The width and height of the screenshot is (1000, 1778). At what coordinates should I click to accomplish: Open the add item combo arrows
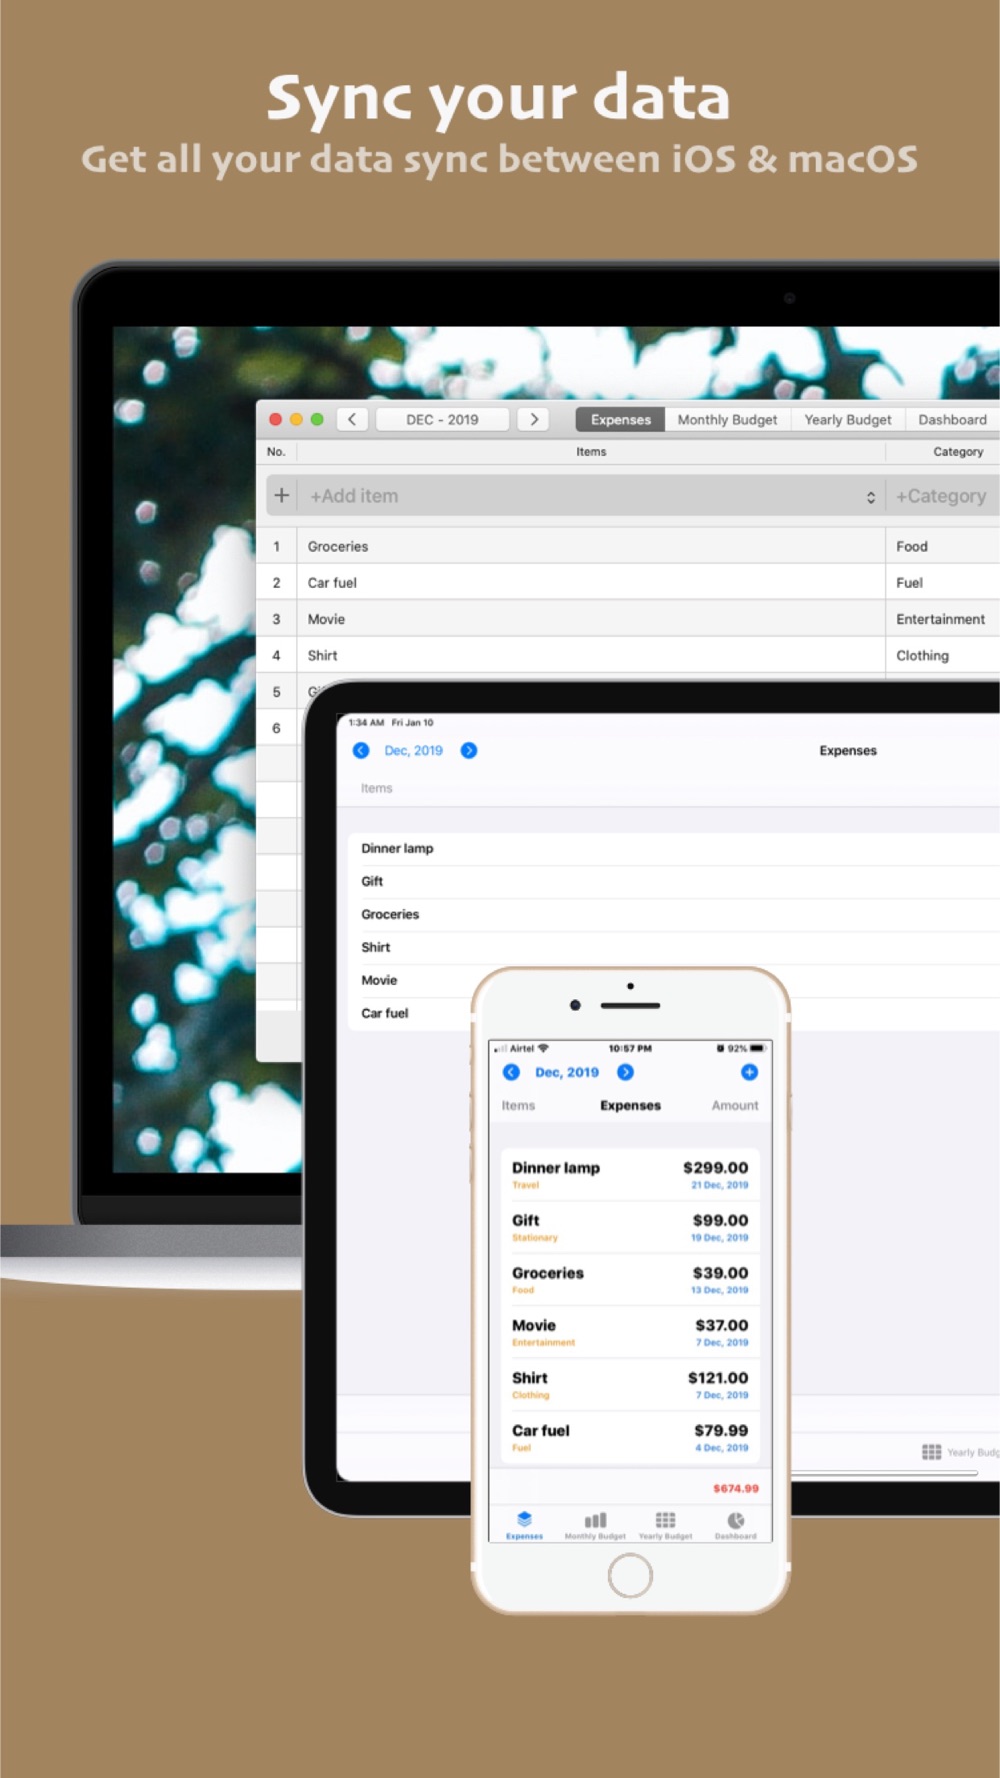click(x=871, y=496)
